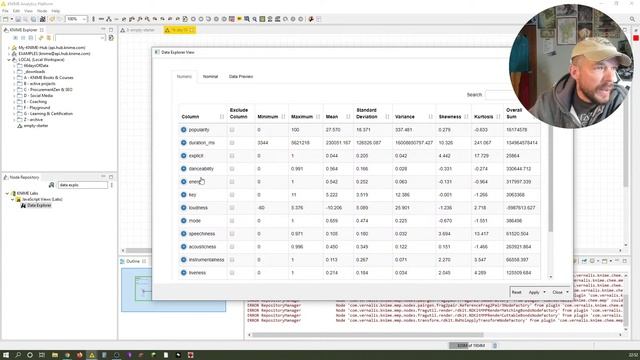Click the Windows Start button
640x360 pixels.
click(6, 355)
